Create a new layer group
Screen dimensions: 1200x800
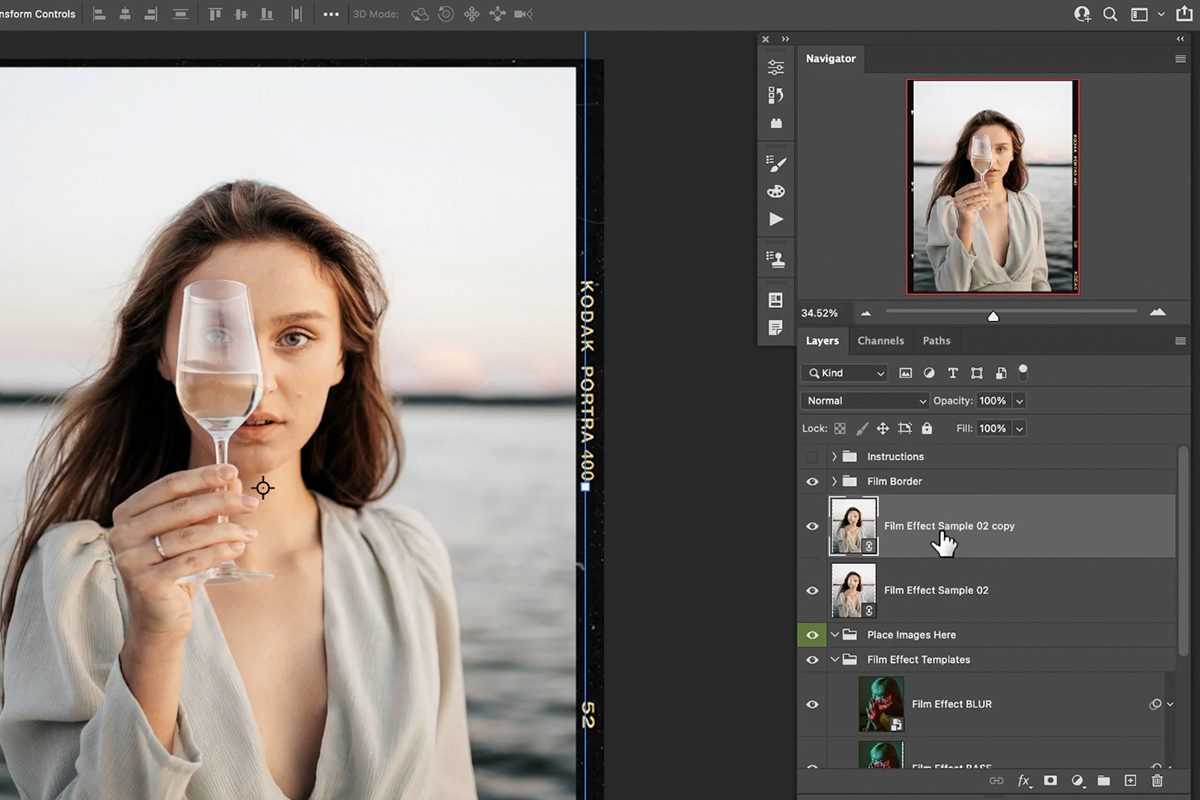pos(1103,780)
